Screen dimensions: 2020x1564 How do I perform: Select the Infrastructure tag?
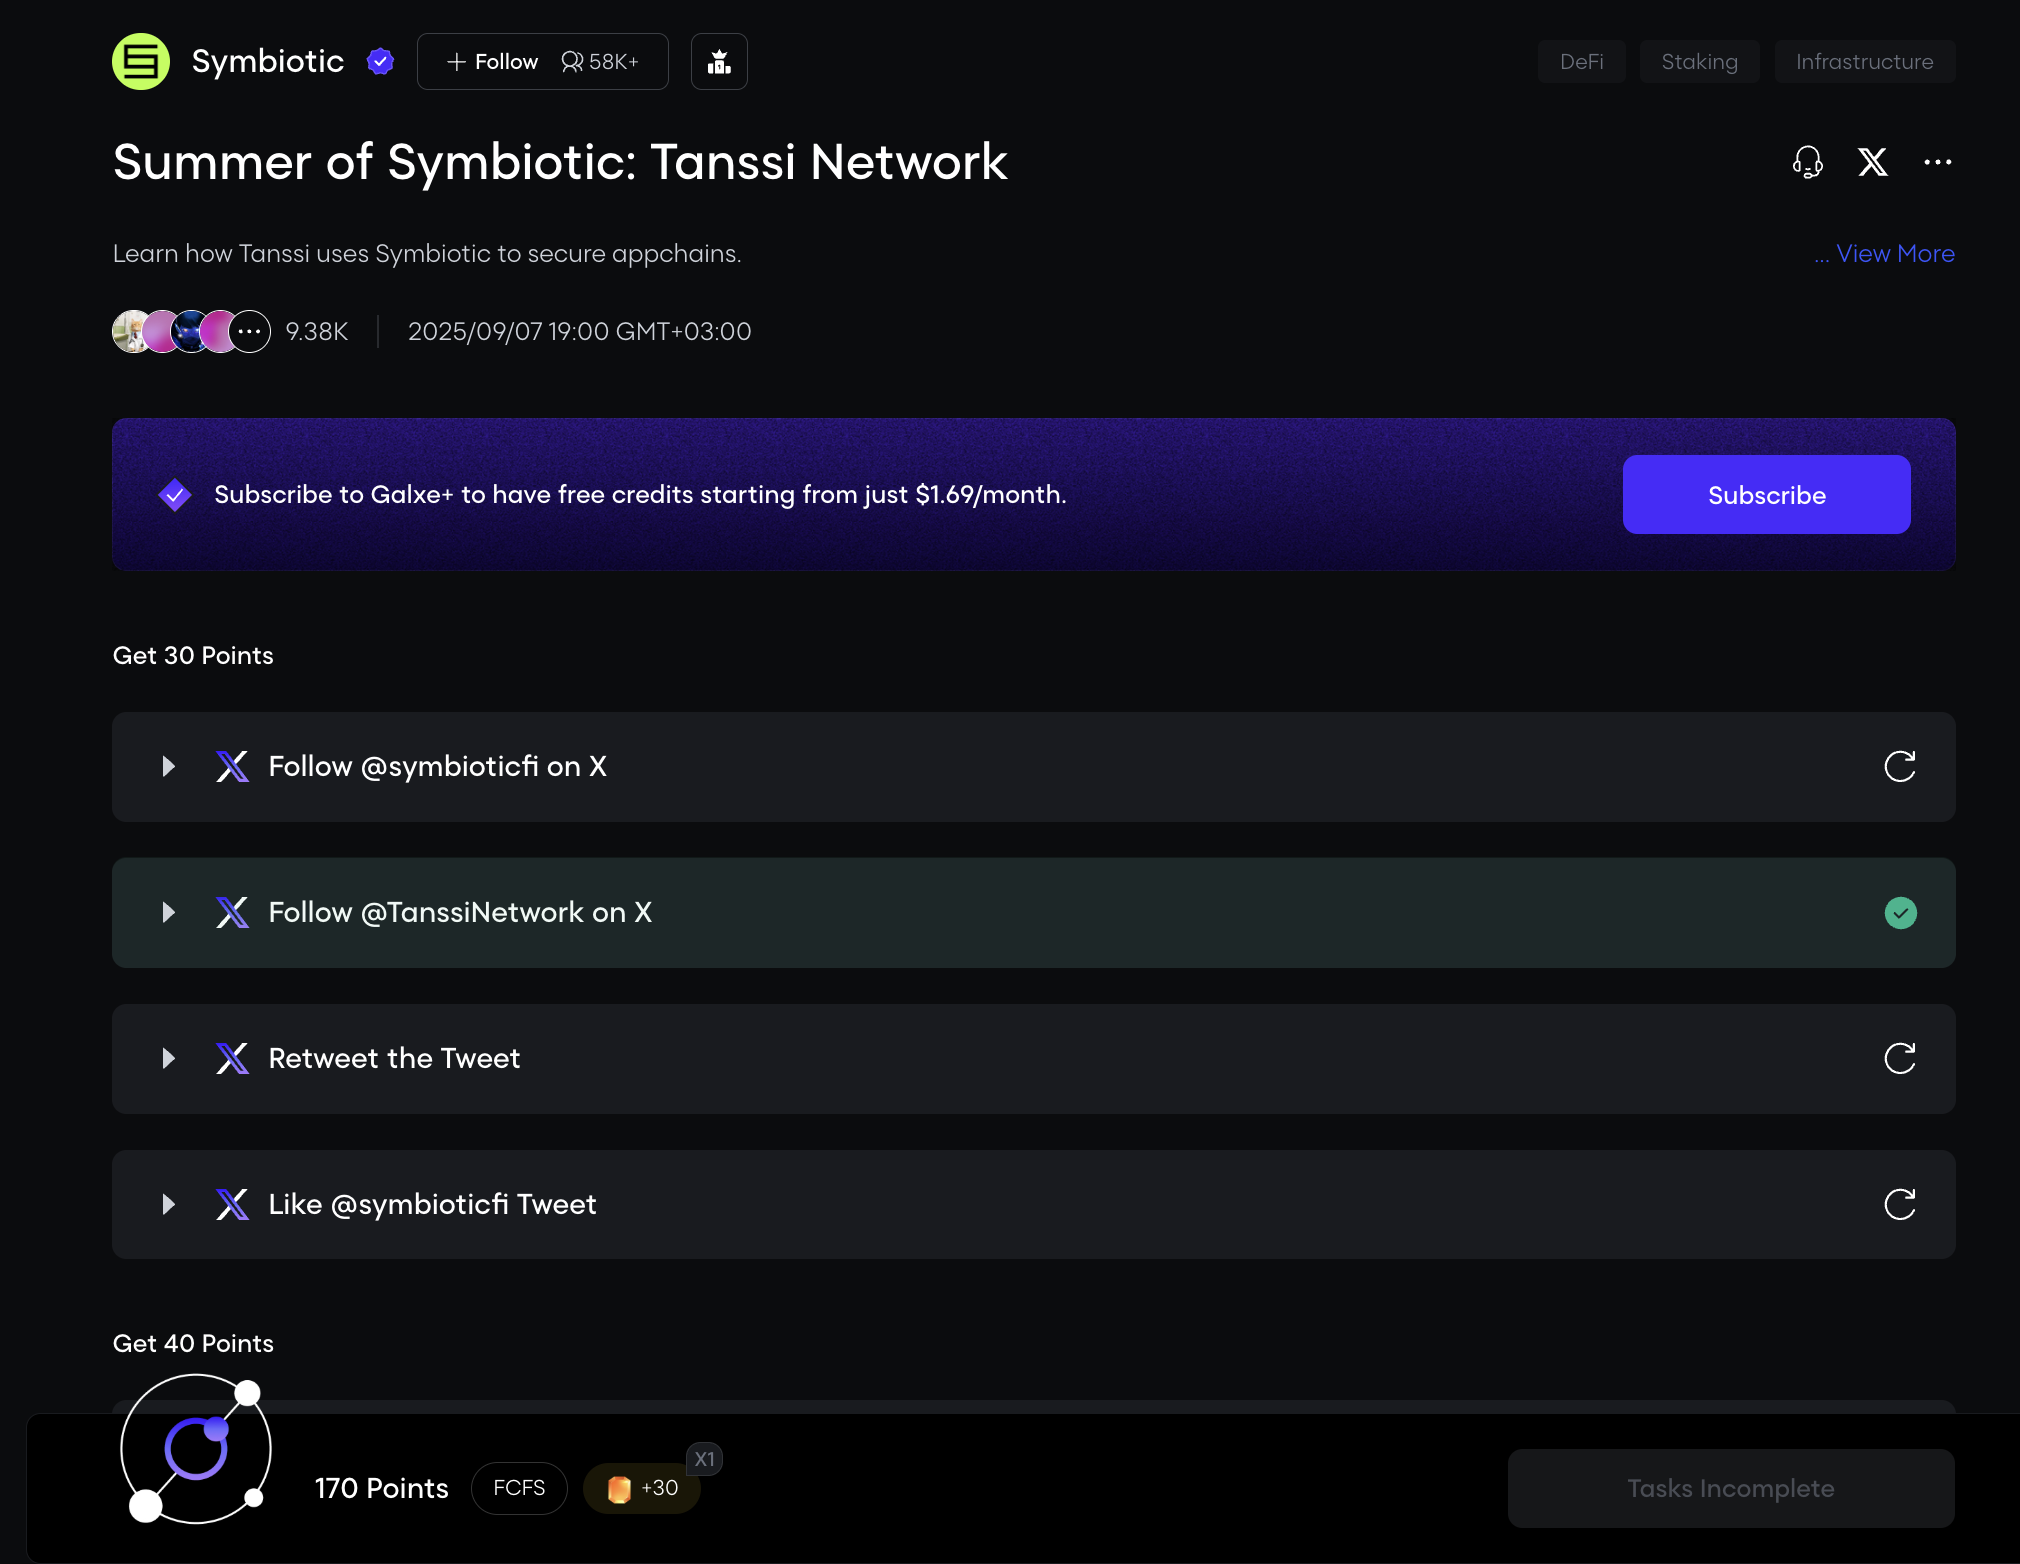(x=1864, y=62)
